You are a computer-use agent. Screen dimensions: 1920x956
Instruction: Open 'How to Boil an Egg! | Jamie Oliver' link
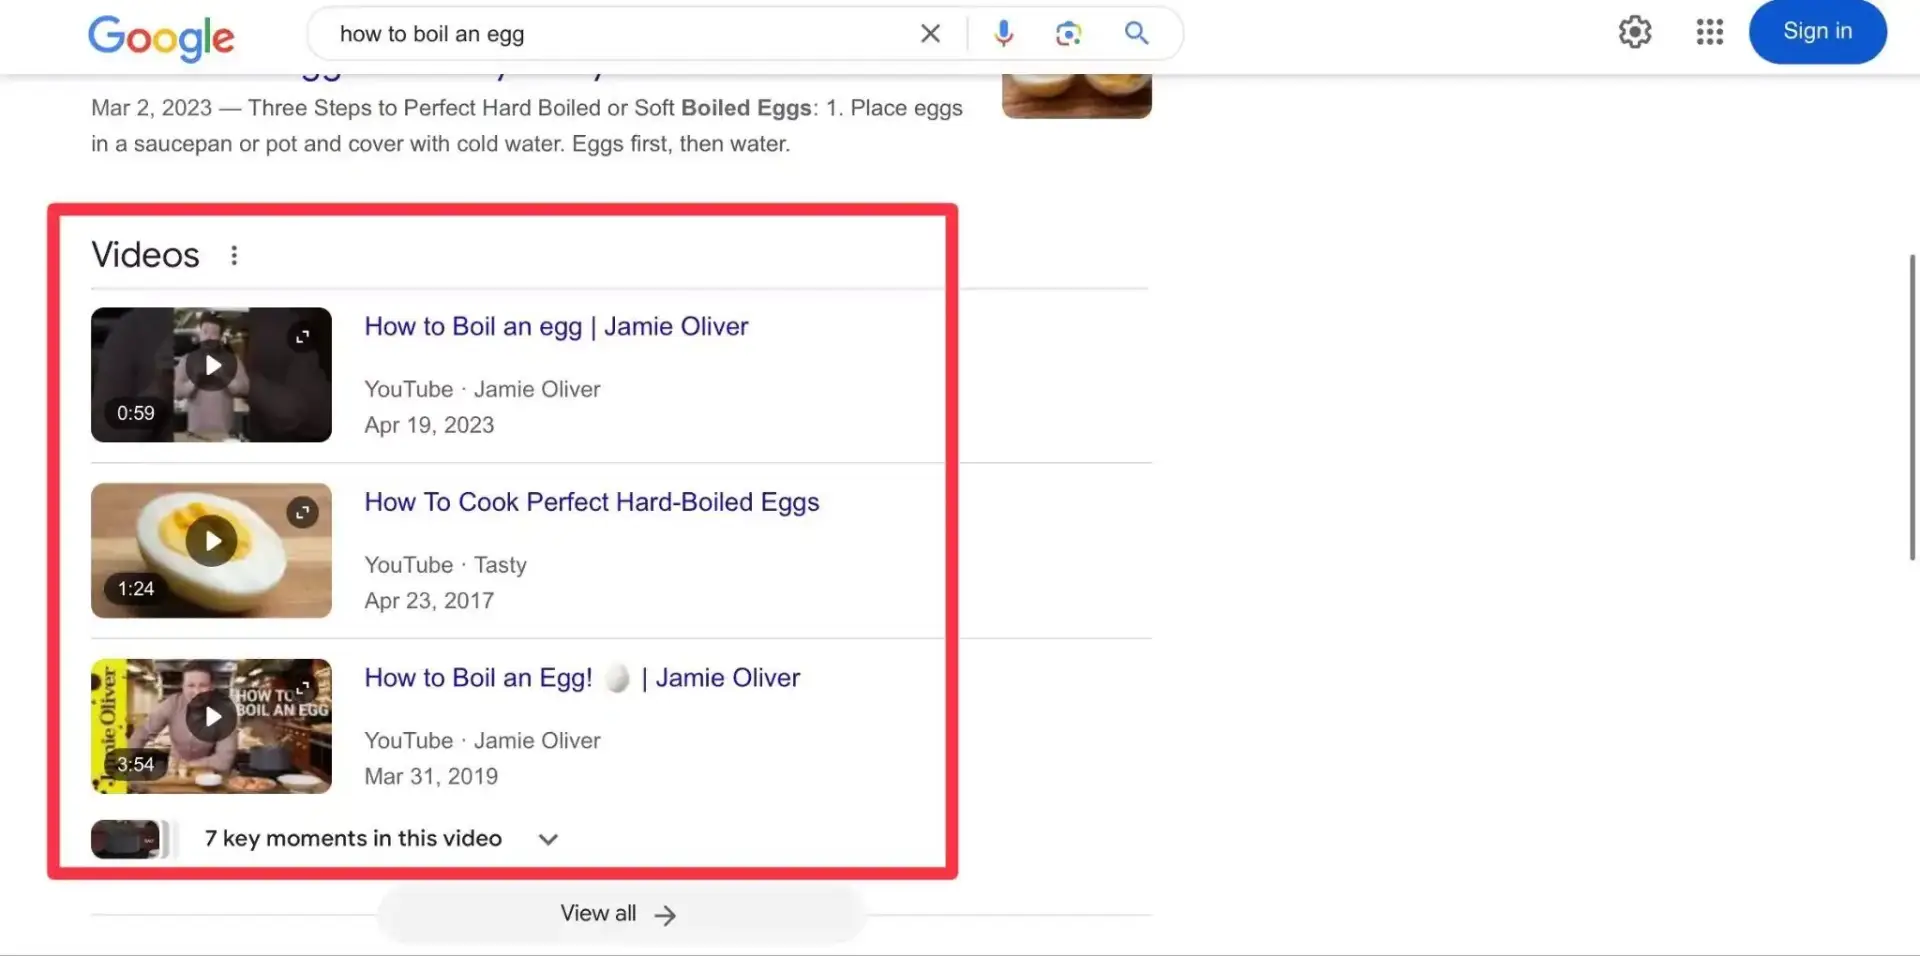click(582, 678)
